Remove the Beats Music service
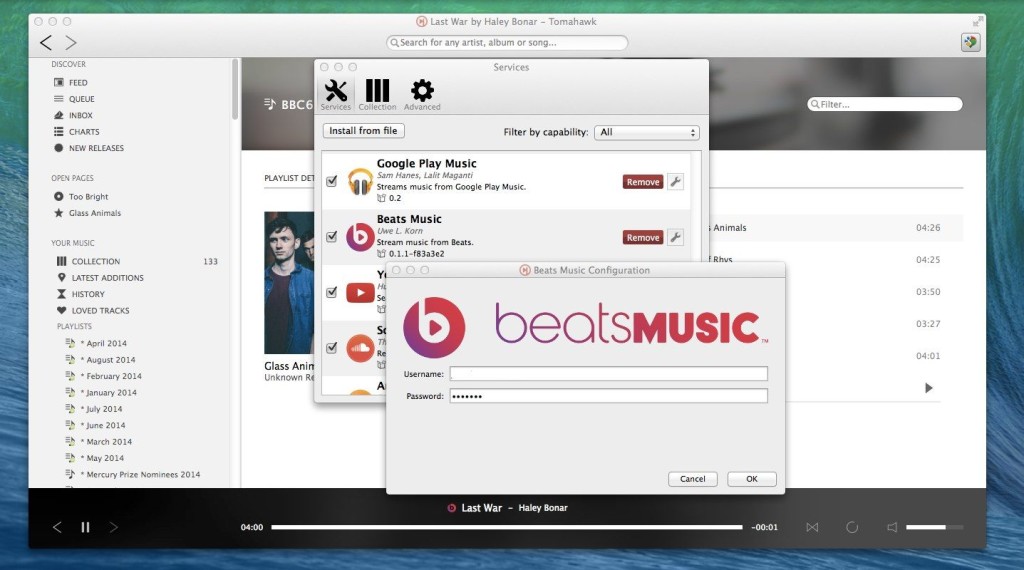The width and height of the screenshot is (1024, 570). click(x=643, y=238)
